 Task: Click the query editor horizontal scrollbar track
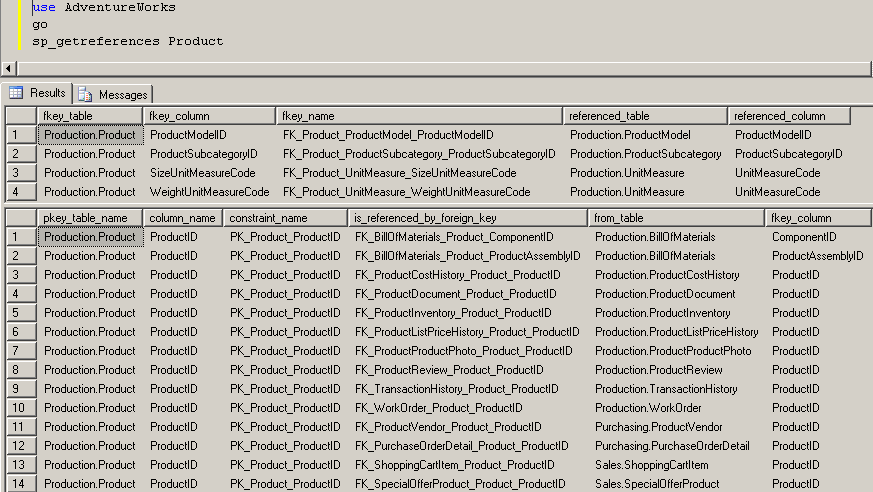[444, 68]
